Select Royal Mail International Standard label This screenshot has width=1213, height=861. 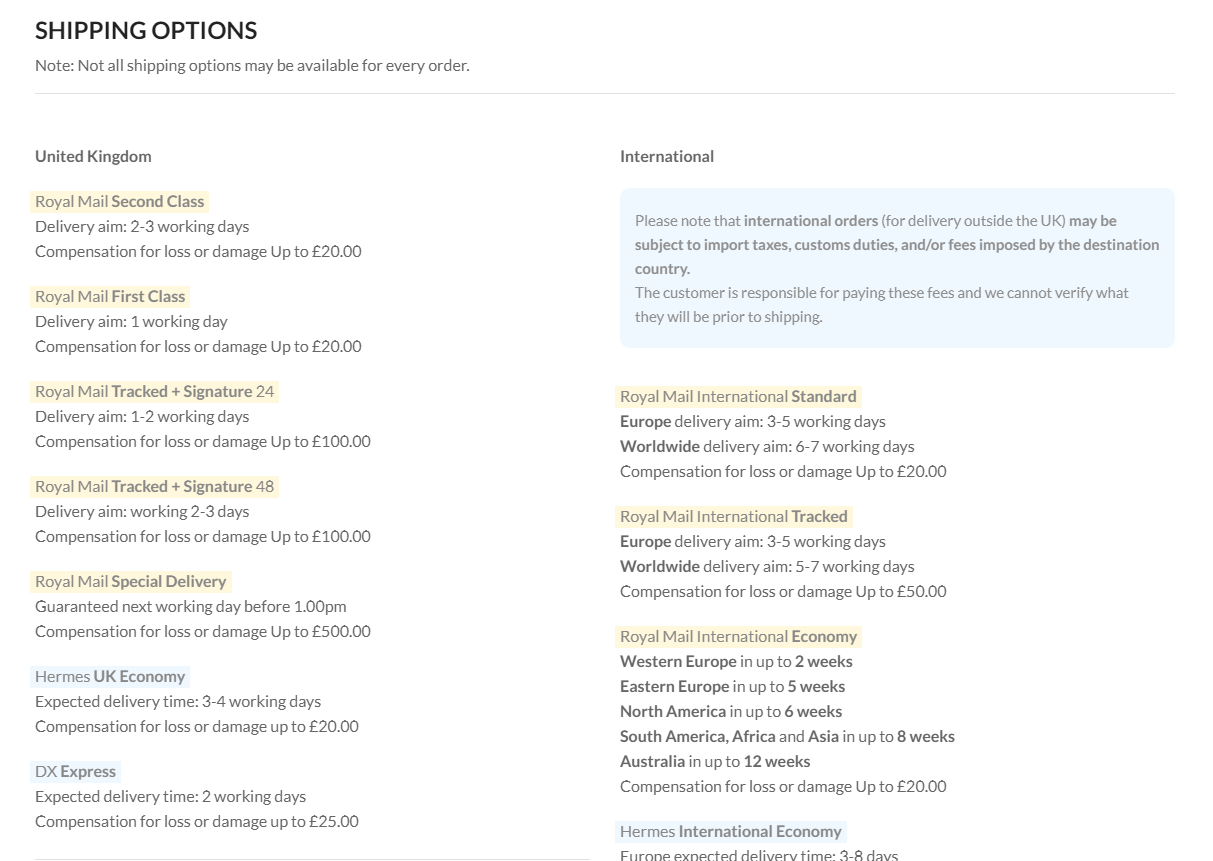coord(738,396)
